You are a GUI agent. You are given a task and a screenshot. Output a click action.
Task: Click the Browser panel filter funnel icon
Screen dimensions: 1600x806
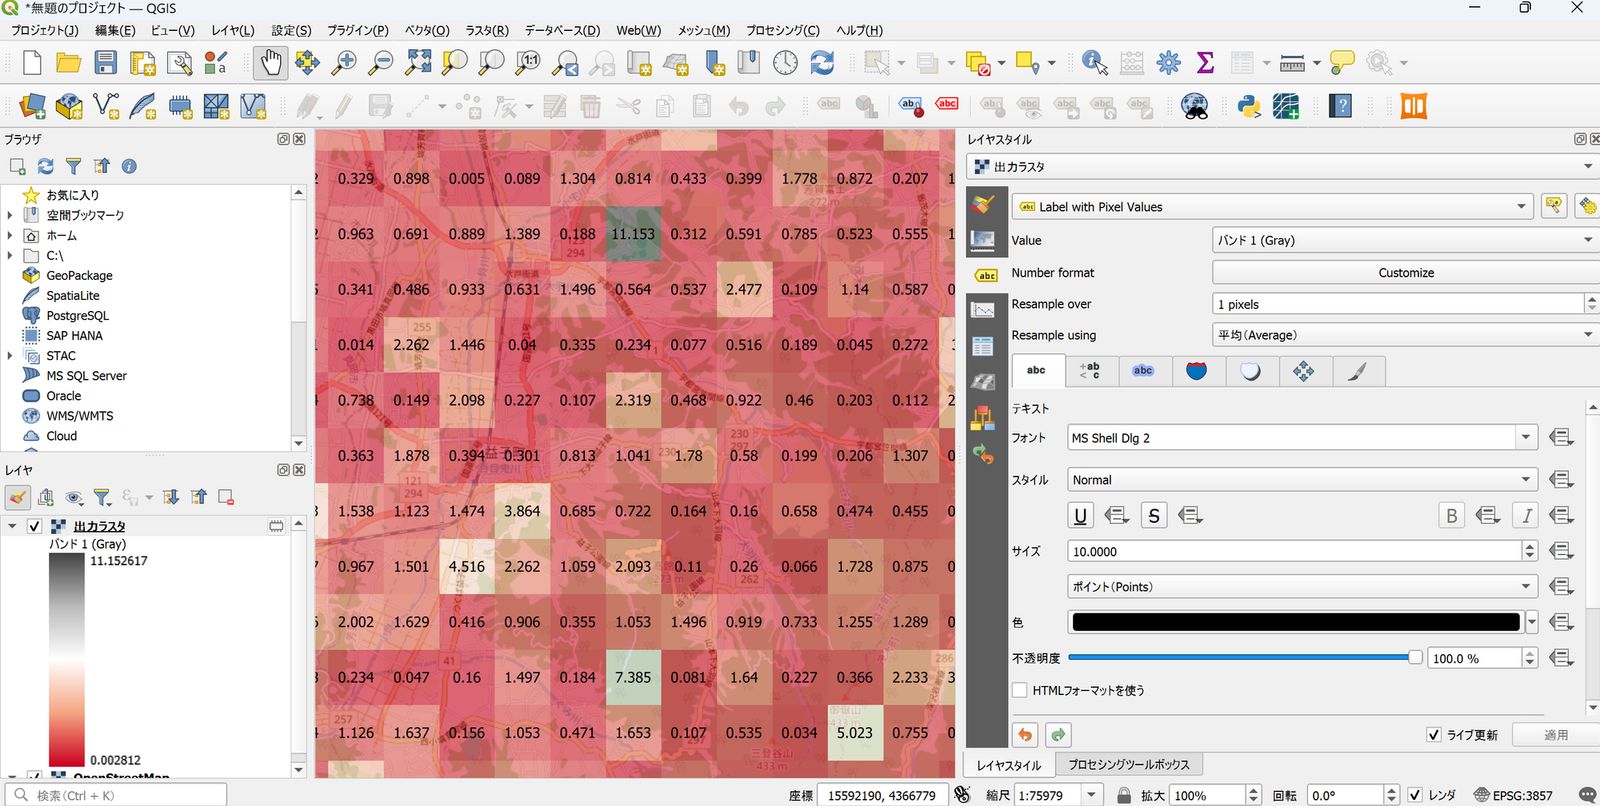pyautogui.click(x=73, y=166)
